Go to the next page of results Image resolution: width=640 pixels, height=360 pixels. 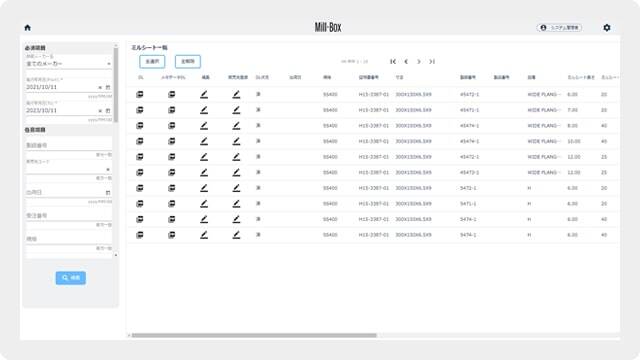(x=419, y=62)
